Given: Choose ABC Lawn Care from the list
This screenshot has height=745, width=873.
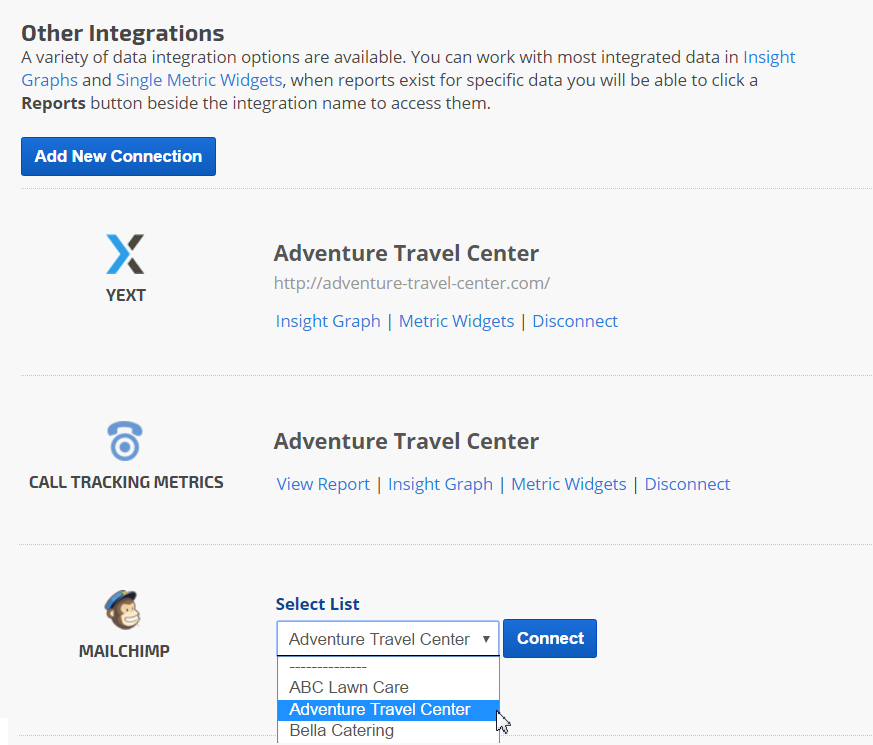Looking at the screenshot, I should [348, 687].
